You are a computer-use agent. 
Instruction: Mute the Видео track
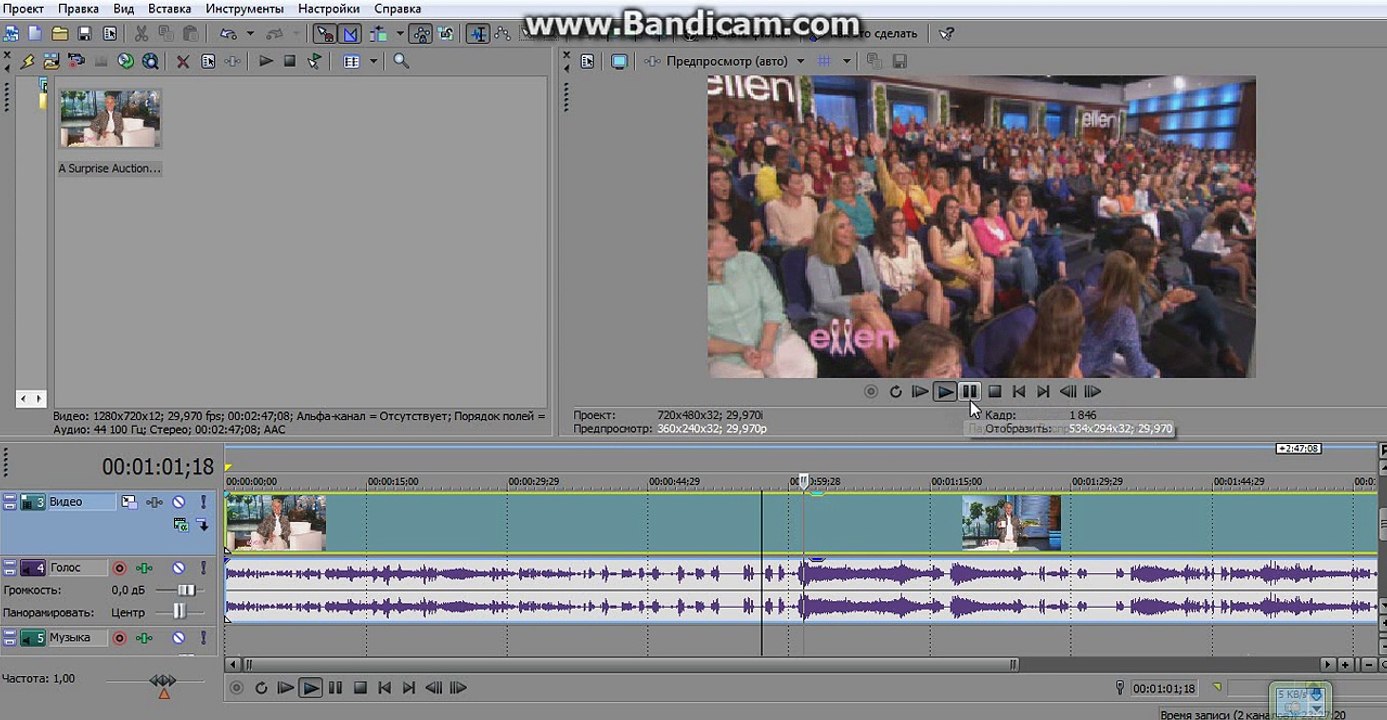pyautogui.click(x=179, y=502)
